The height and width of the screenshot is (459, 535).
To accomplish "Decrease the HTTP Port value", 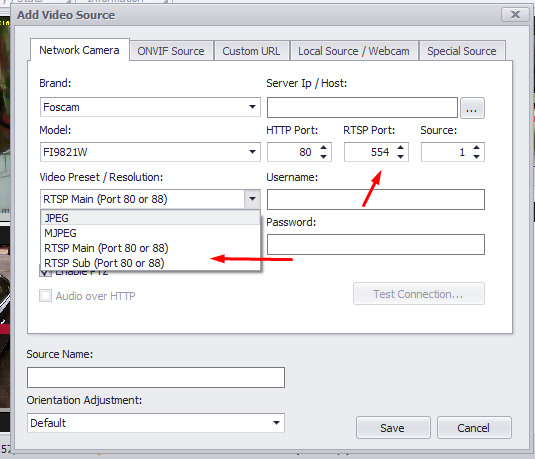I will point(323,156).
